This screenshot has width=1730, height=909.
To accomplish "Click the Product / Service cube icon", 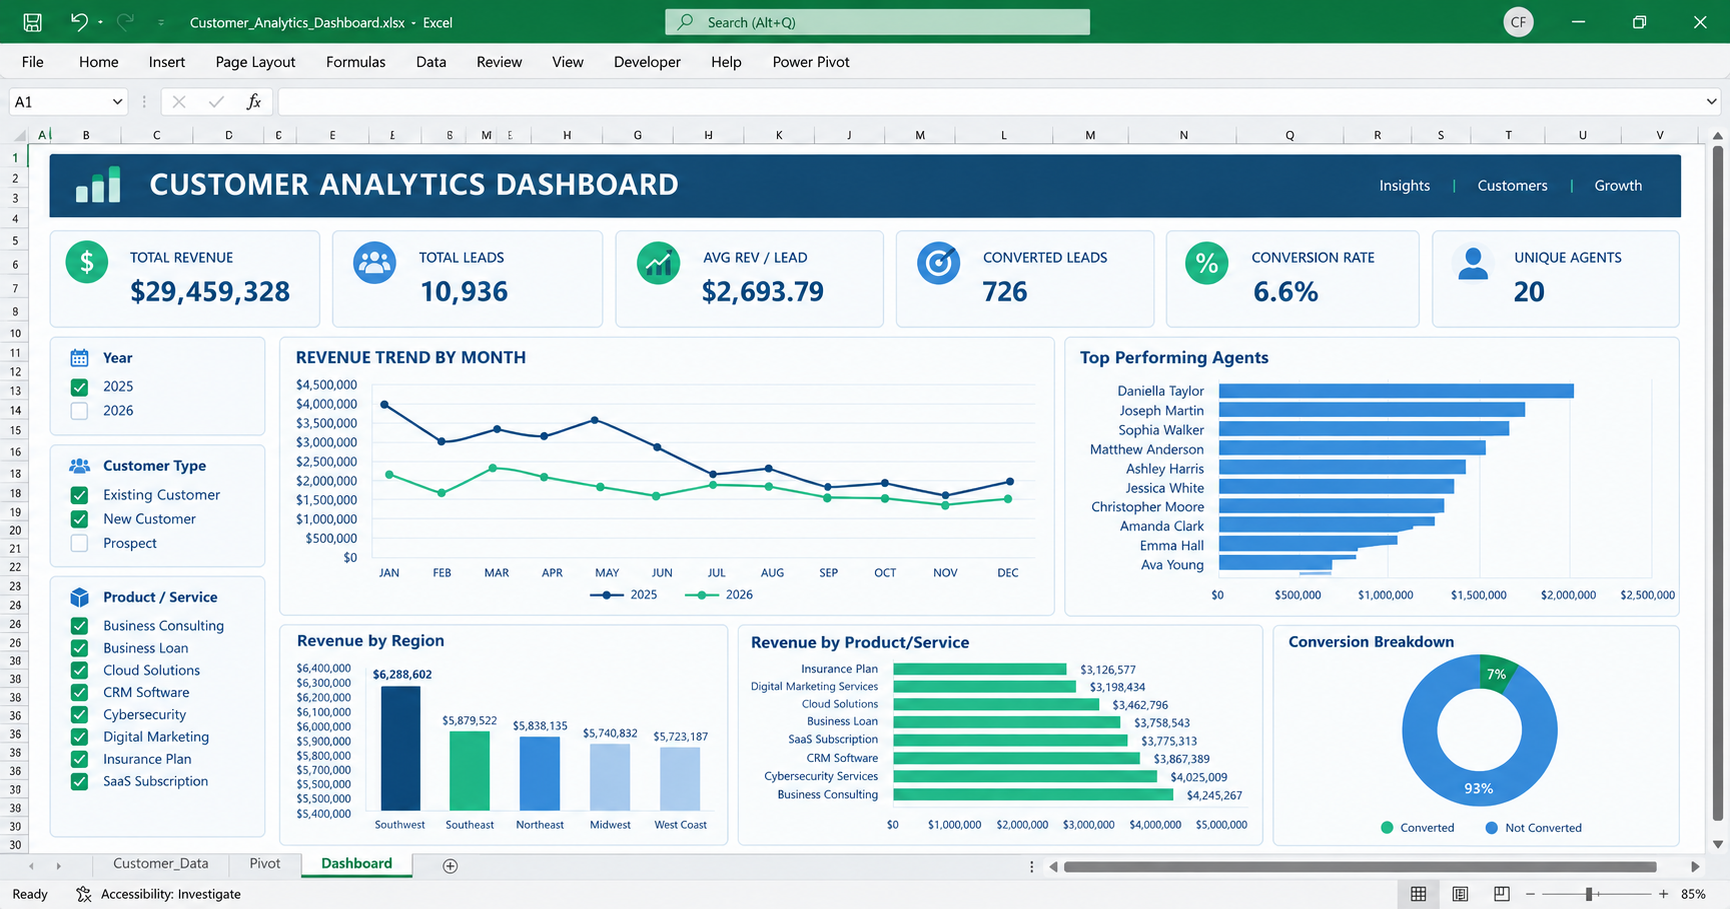I will click(x=80, y=597).
